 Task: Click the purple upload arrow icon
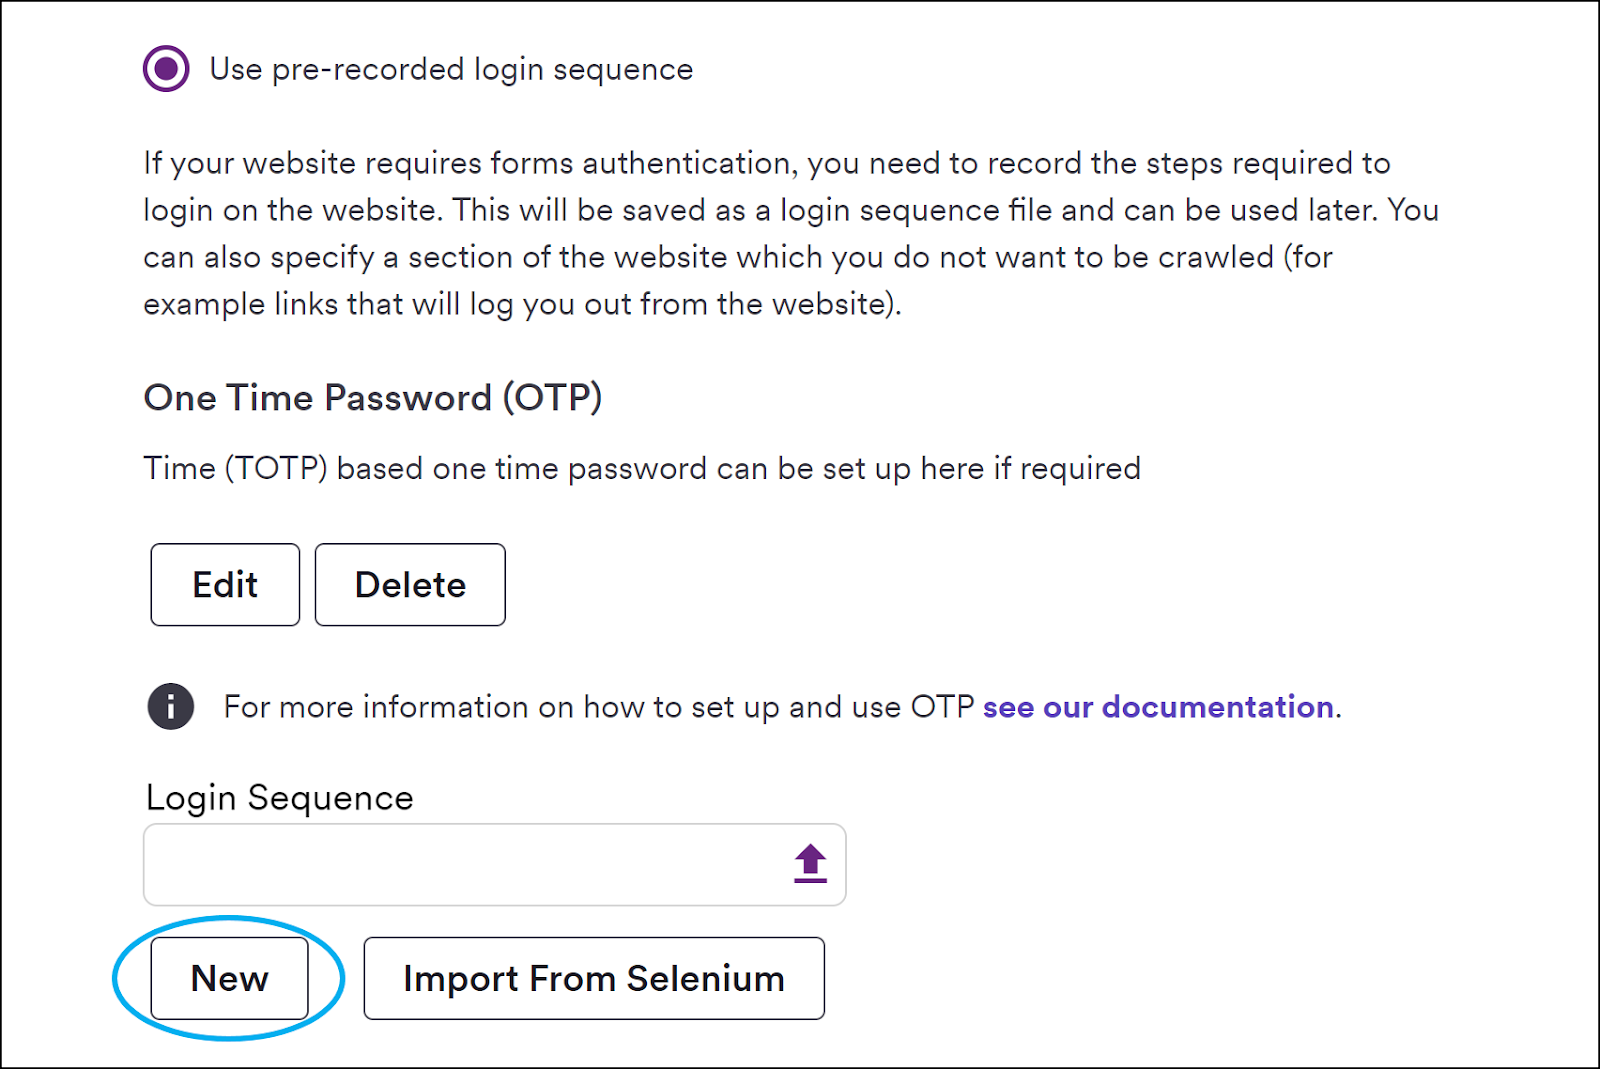pyautogui.click(x=810, y=863)
